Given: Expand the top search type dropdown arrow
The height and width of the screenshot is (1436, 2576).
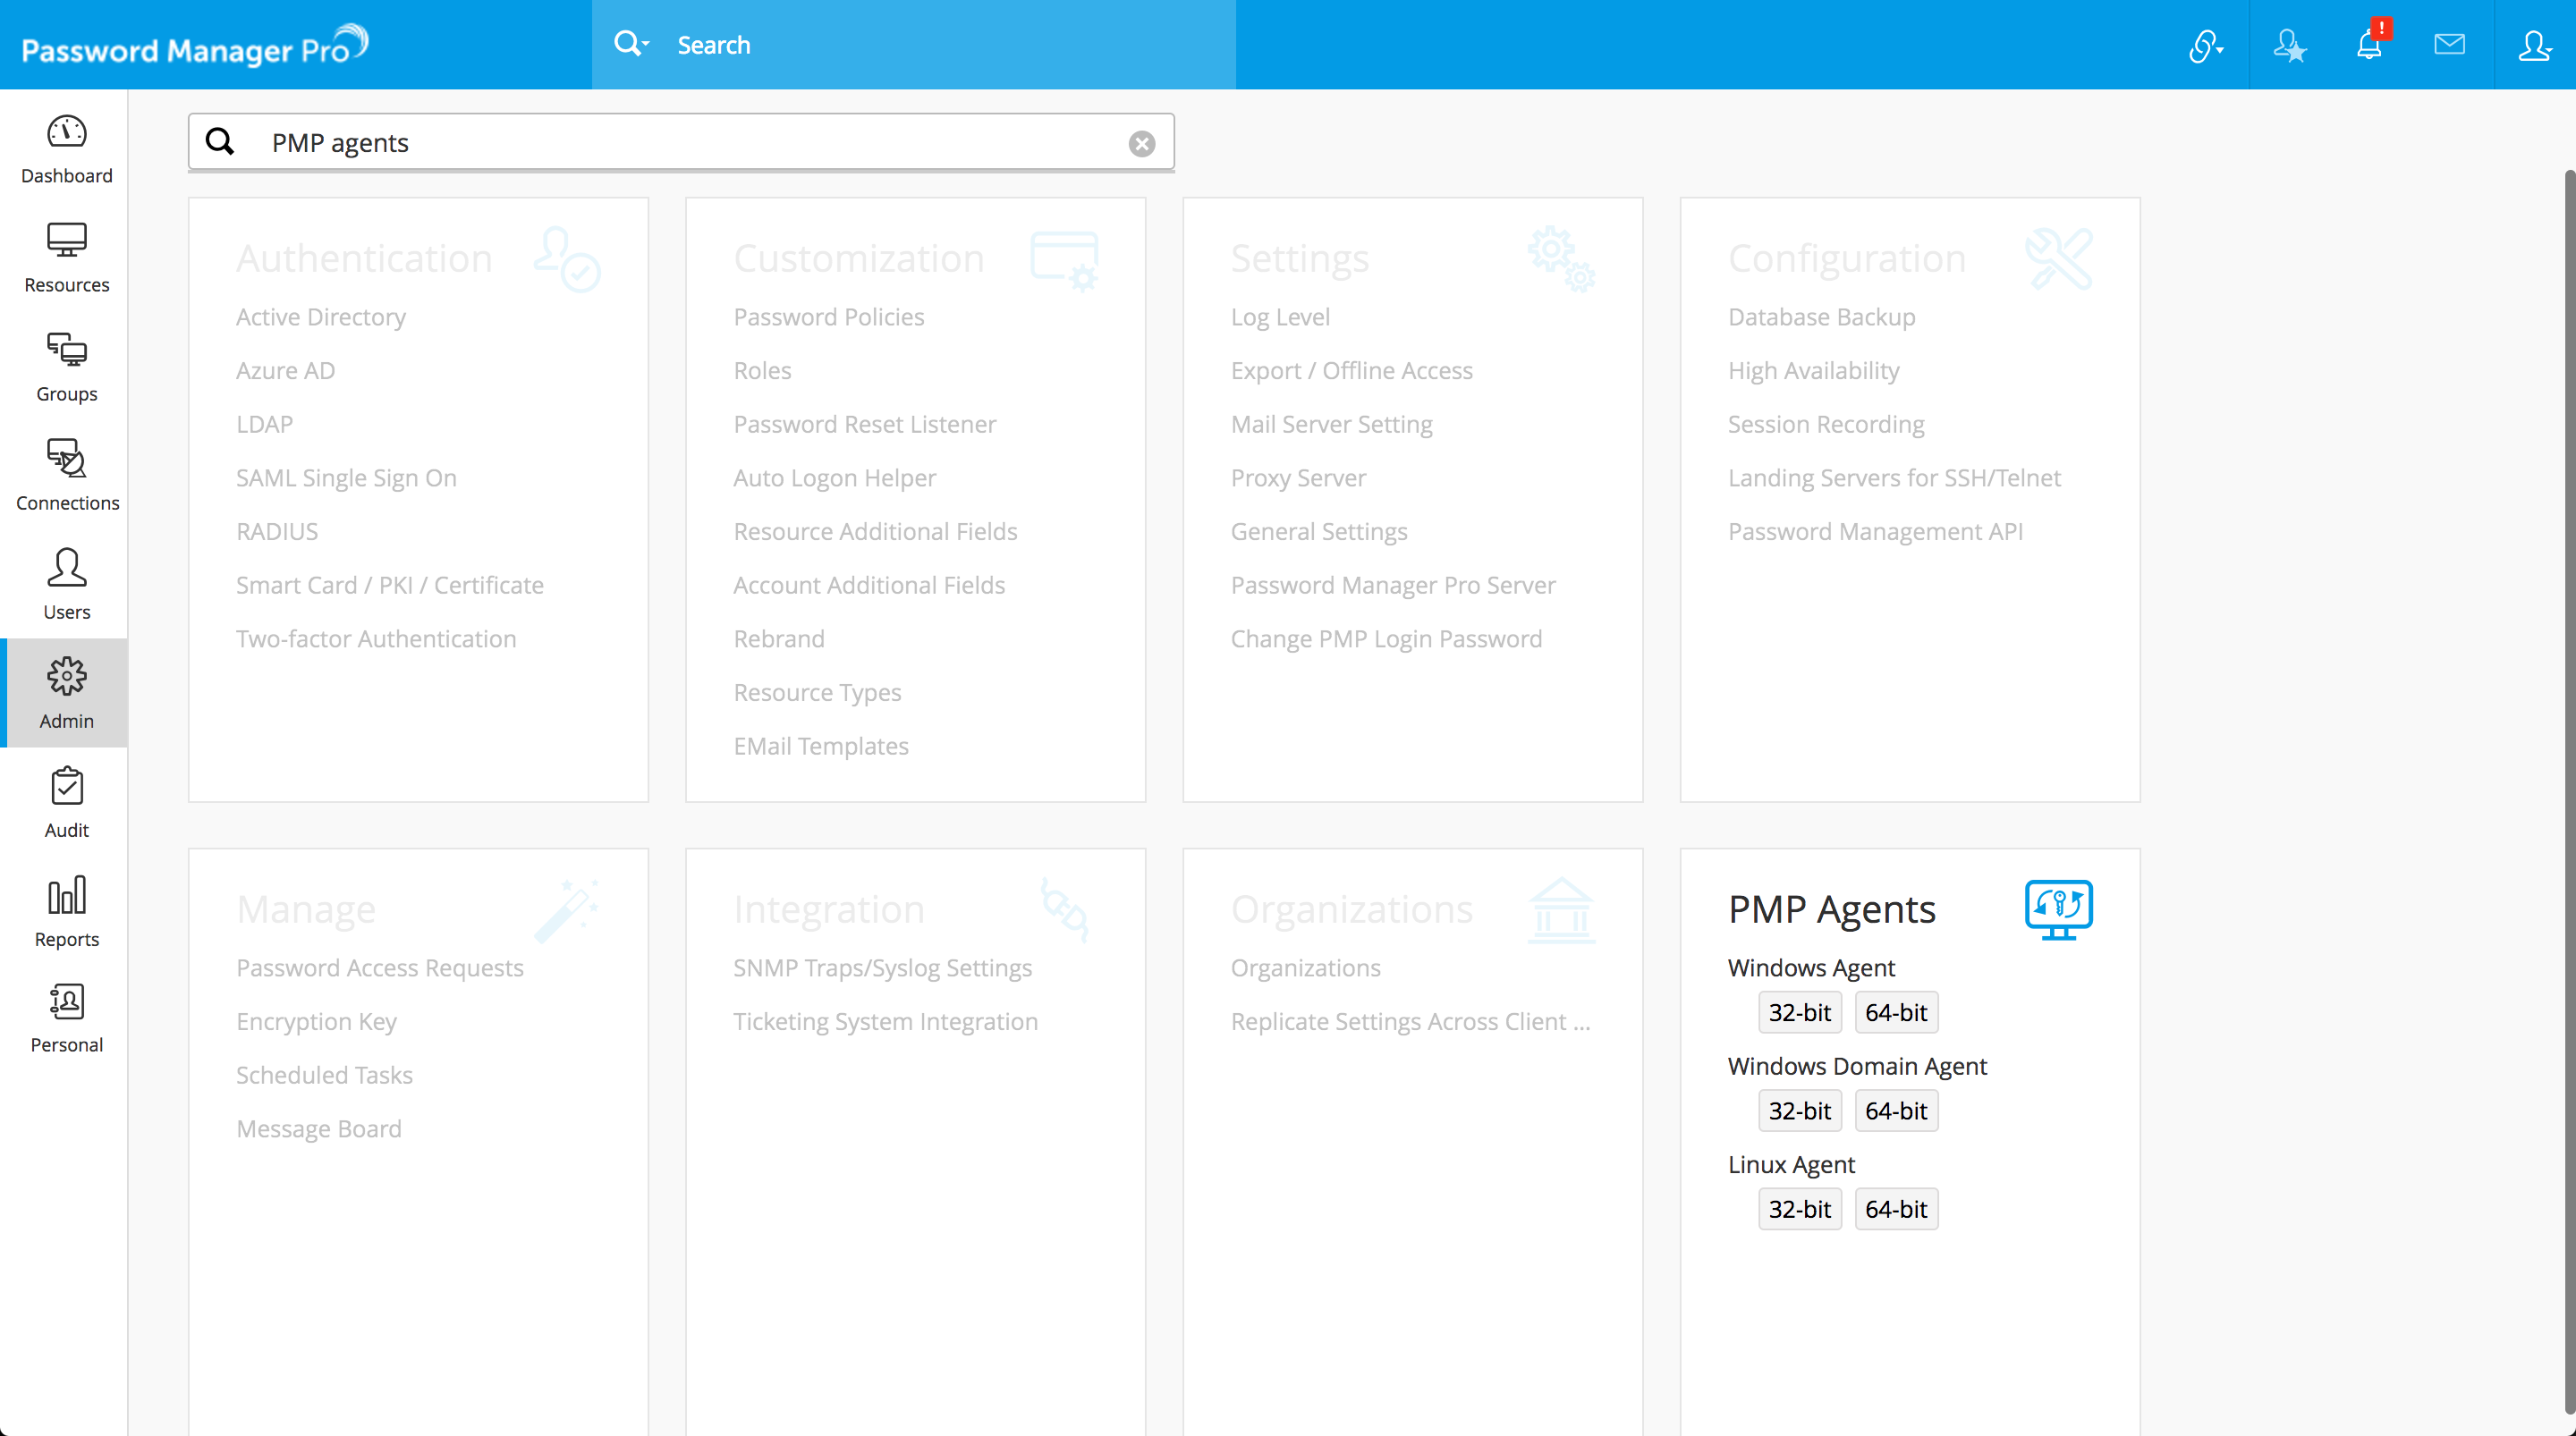Looking at the screenshot, I should [x=646, y=44].
